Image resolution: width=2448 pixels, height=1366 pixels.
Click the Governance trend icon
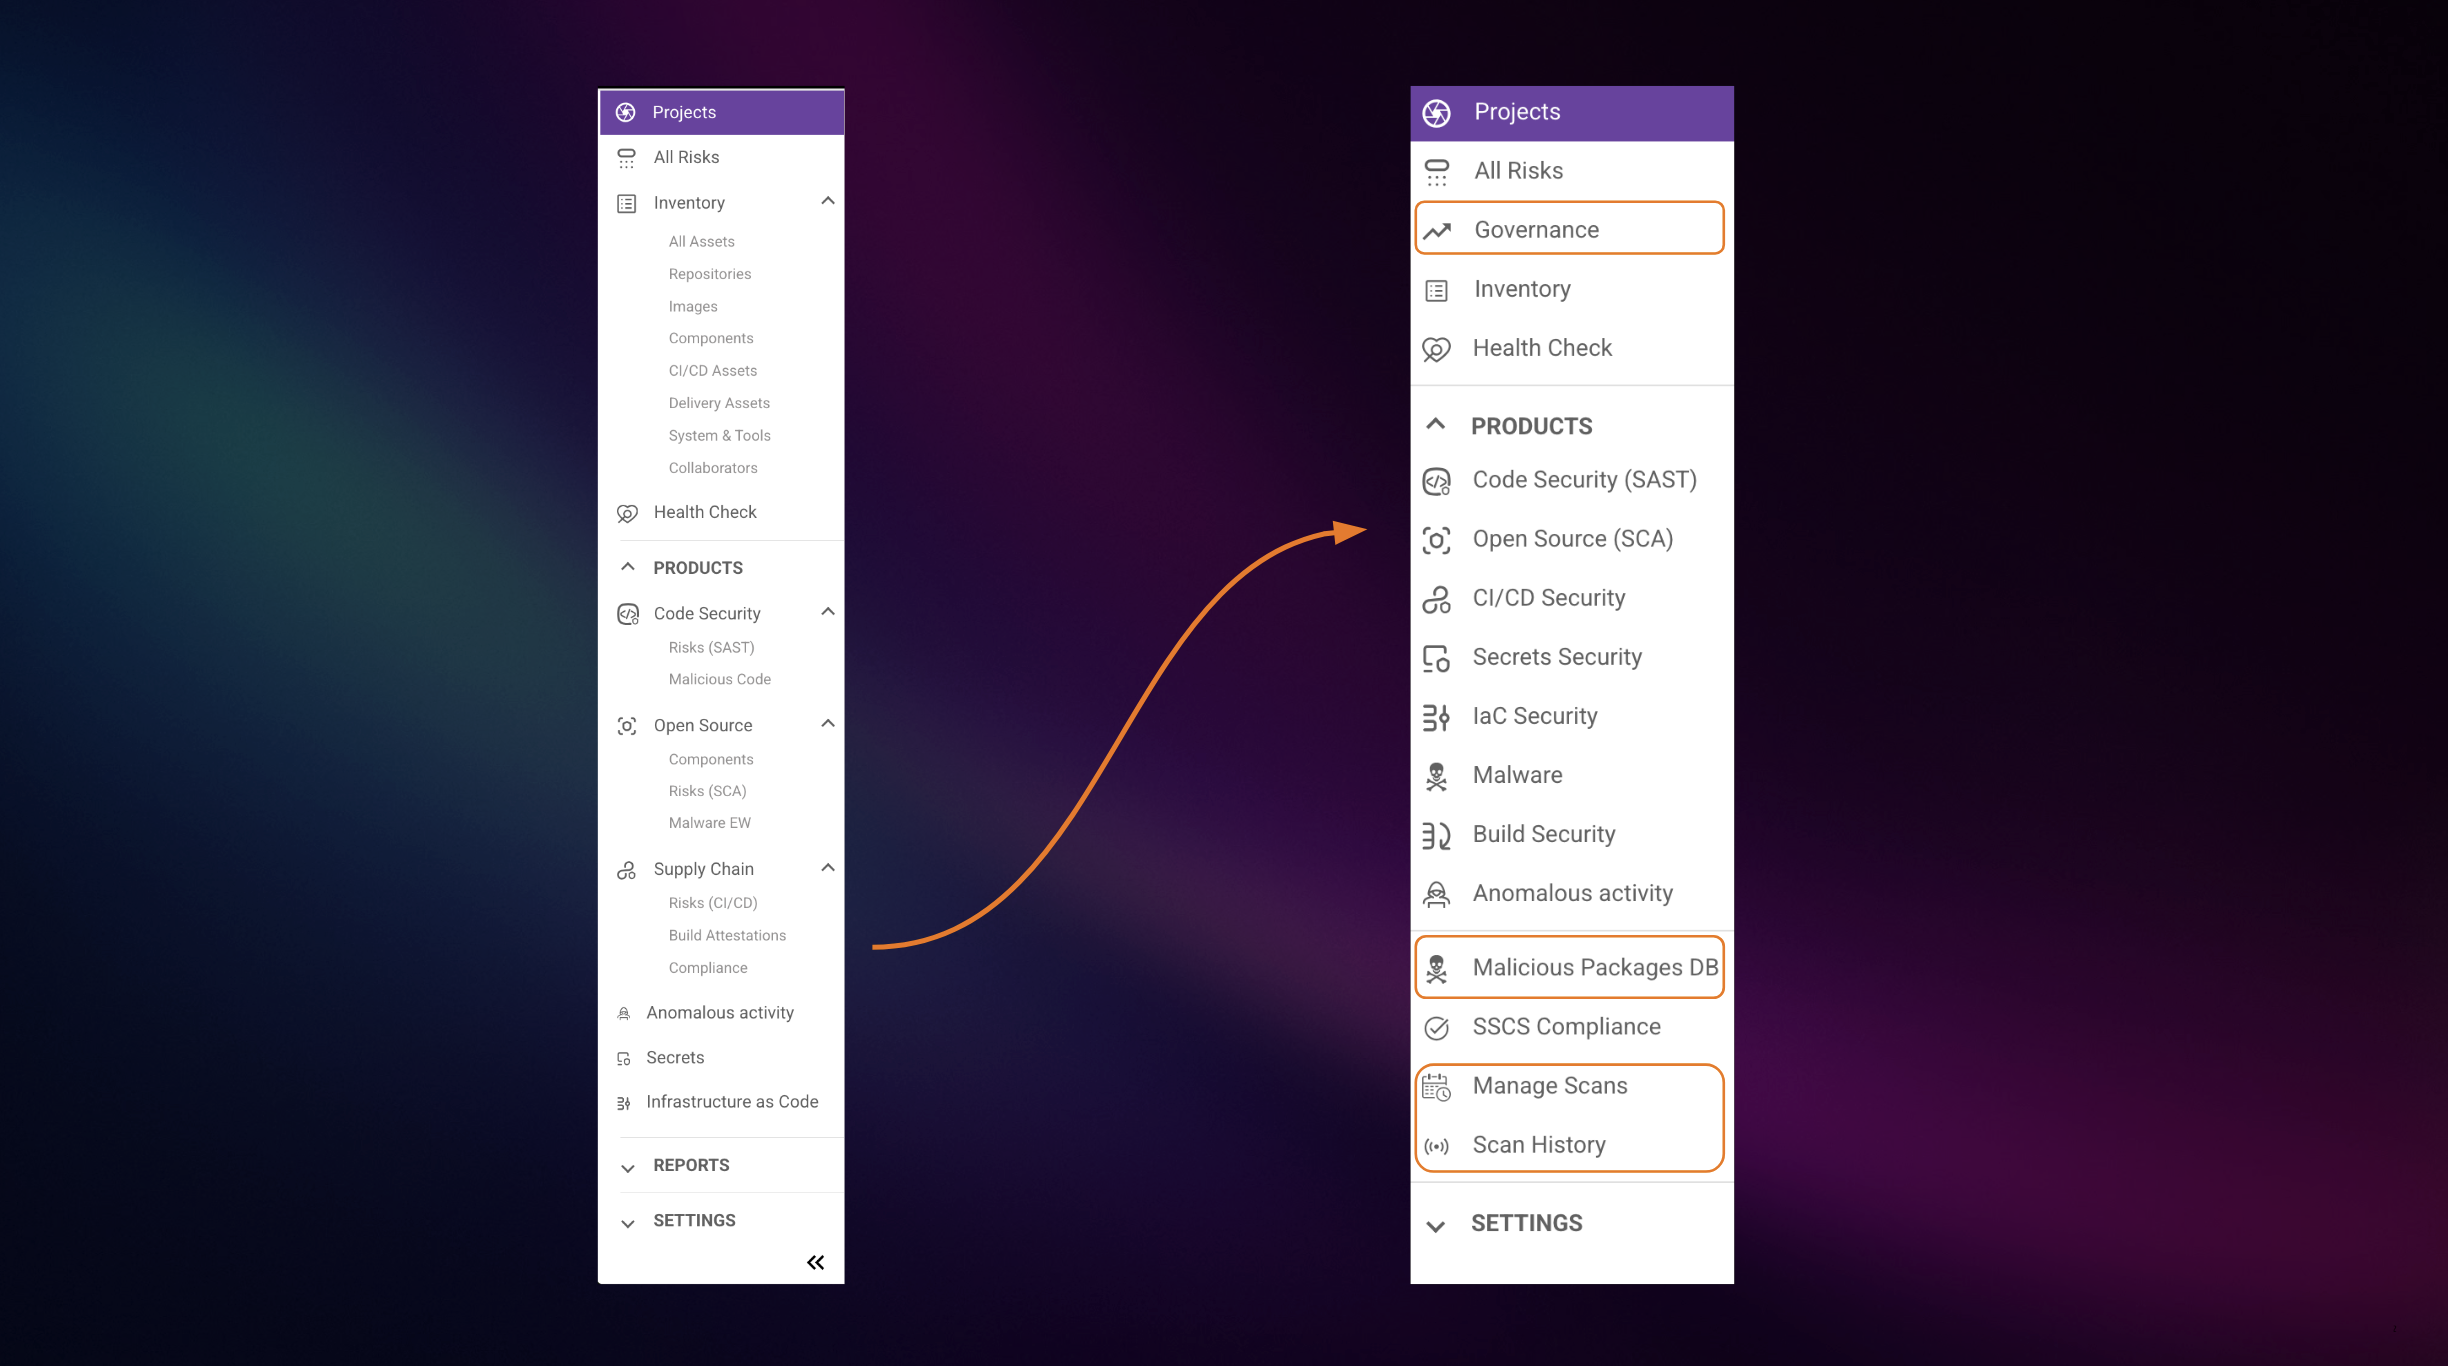tap(1437, 231)
